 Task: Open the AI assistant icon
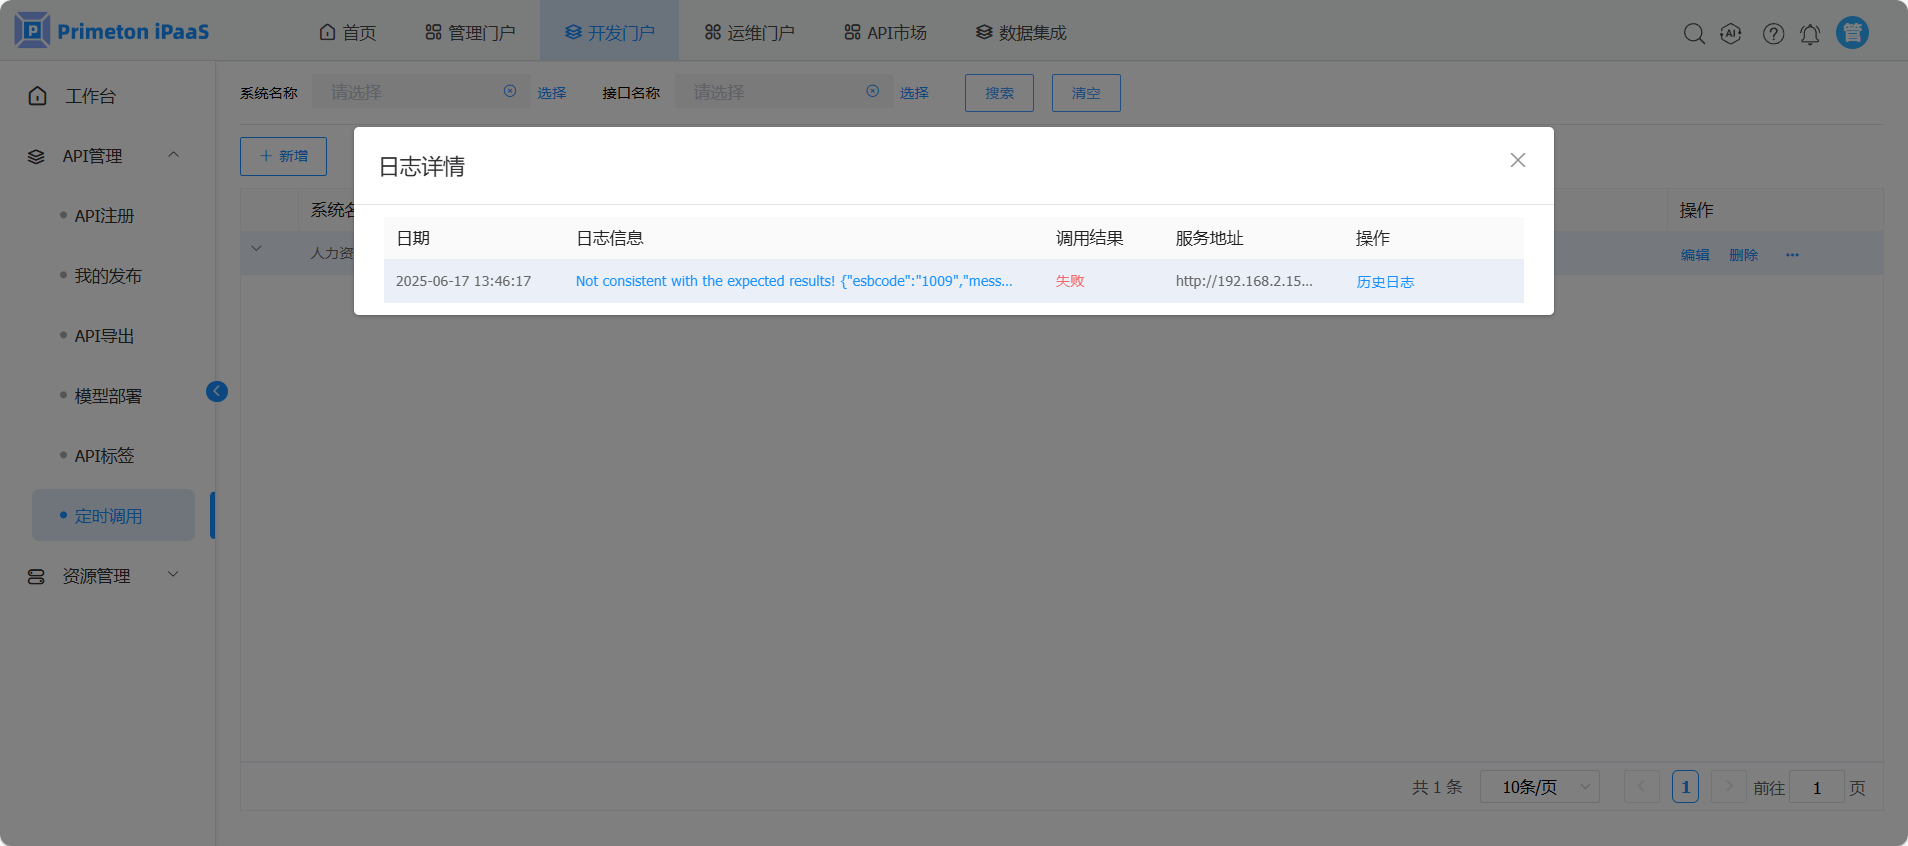click(x=1730, y=34)
